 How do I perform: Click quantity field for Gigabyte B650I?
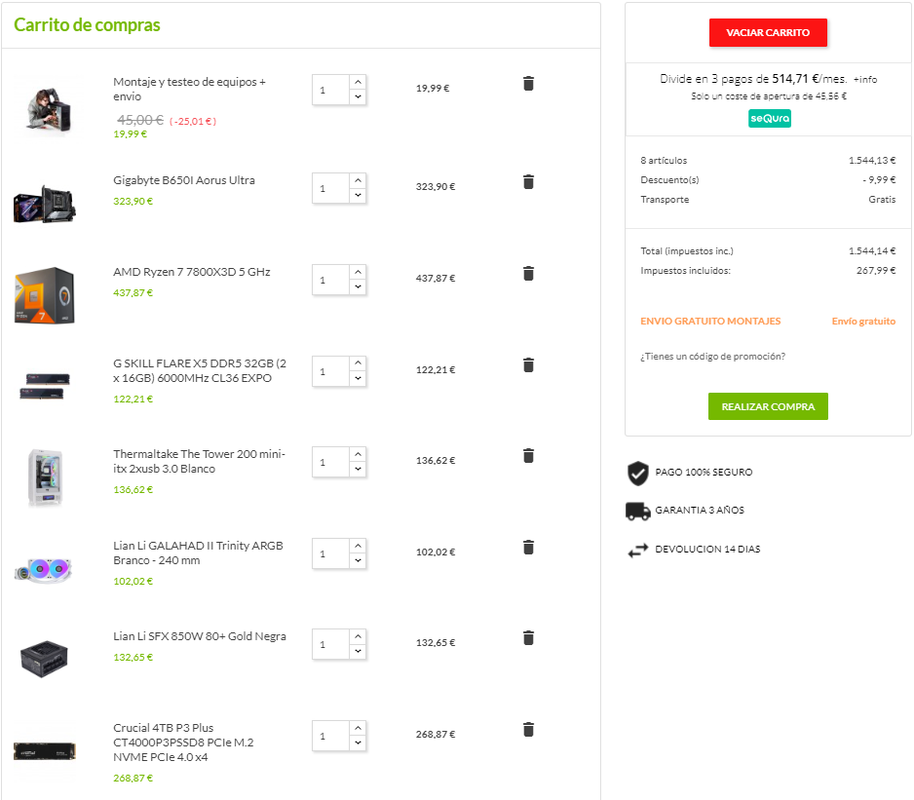(x=331, y=188)
